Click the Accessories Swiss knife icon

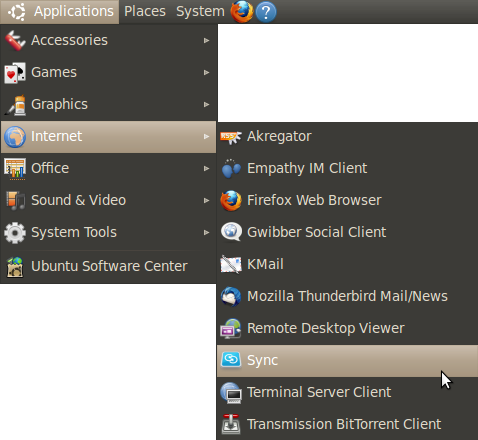click(x=15, y=40)
